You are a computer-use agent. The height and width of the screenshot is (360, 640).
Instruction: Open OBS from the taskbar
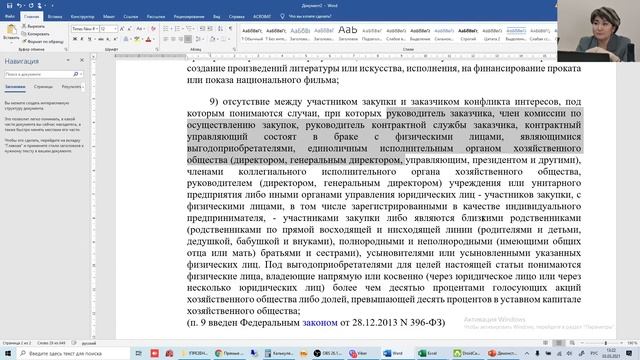point(327,353)
